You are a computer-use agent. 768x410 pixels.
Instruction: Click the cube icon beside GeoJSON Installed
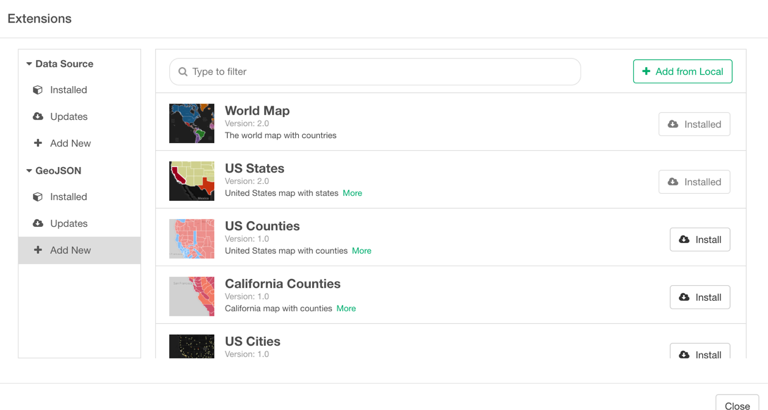pyautogui.click(x=38, y=197)
